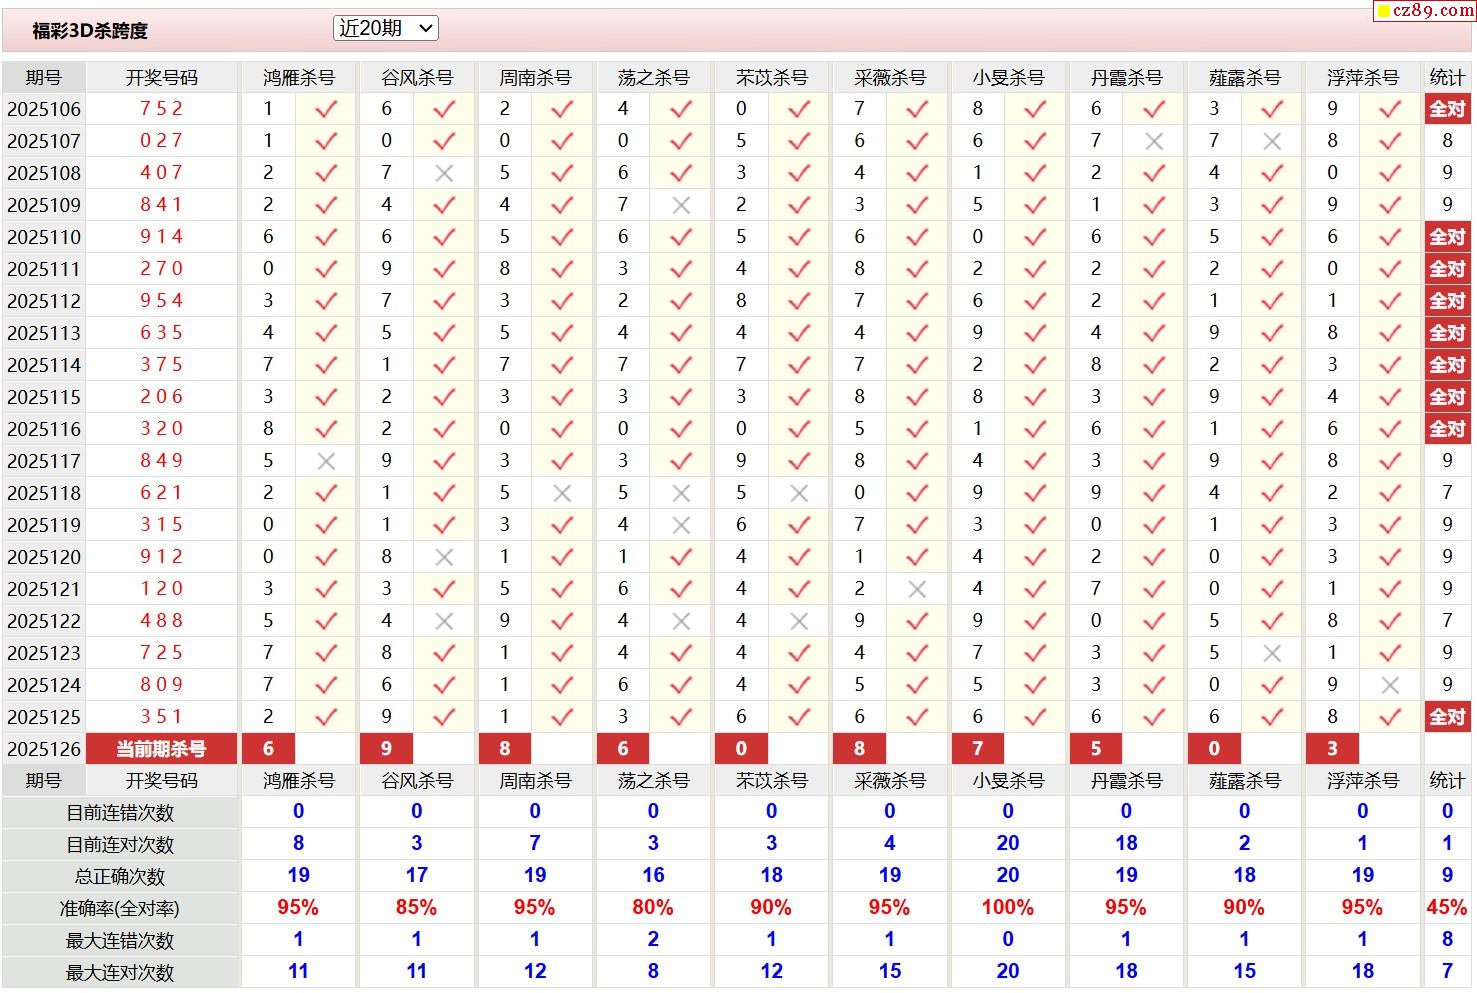Click the X mark for 鸿雁杀号 in row 2025117
This screenshot has height=993, width=1477.
326,461
